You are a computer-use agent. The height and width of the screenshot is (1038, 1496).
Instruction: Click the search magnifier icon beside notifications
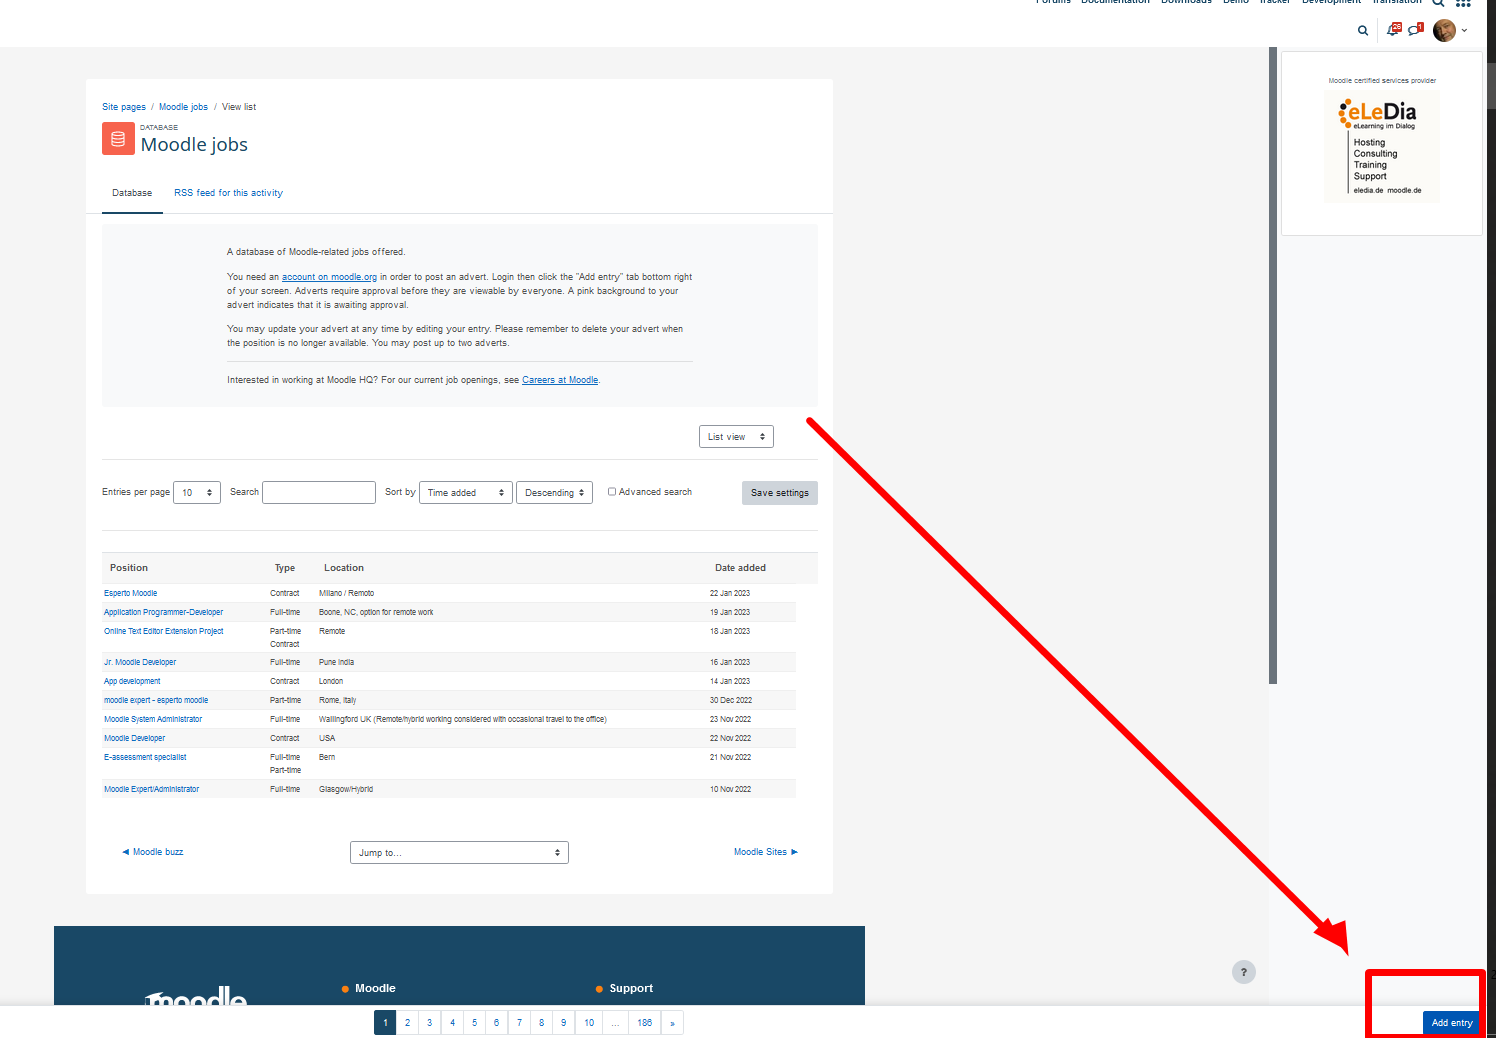[x=1362, y=31]
